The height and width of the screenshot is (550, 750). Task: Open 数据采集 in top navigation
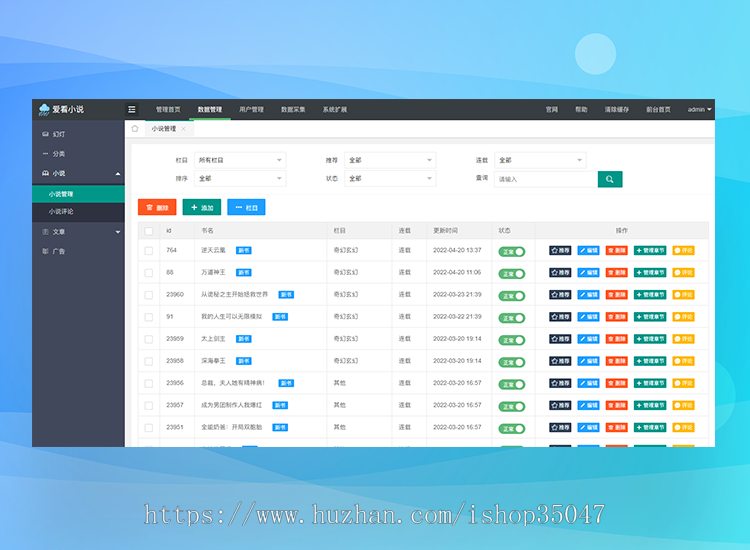[x=293, y=110]
